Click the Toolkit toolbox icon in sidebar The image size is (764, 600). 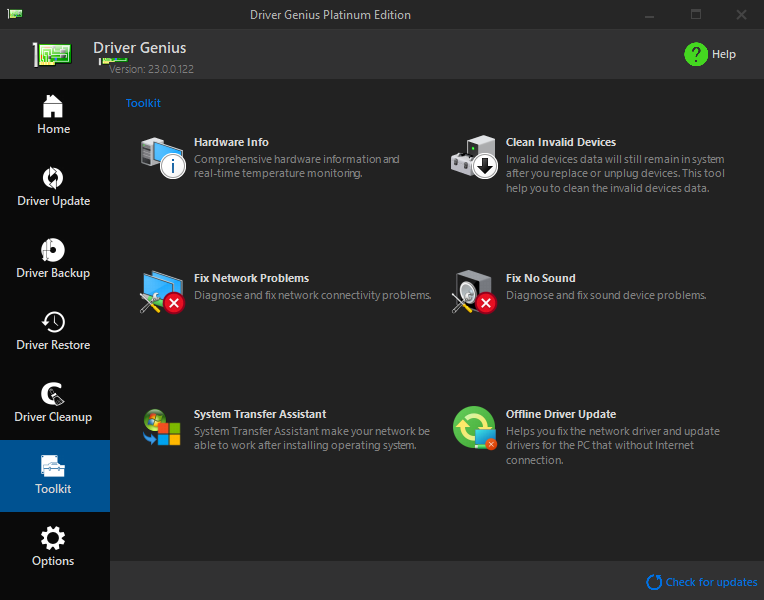pos(53,466)
